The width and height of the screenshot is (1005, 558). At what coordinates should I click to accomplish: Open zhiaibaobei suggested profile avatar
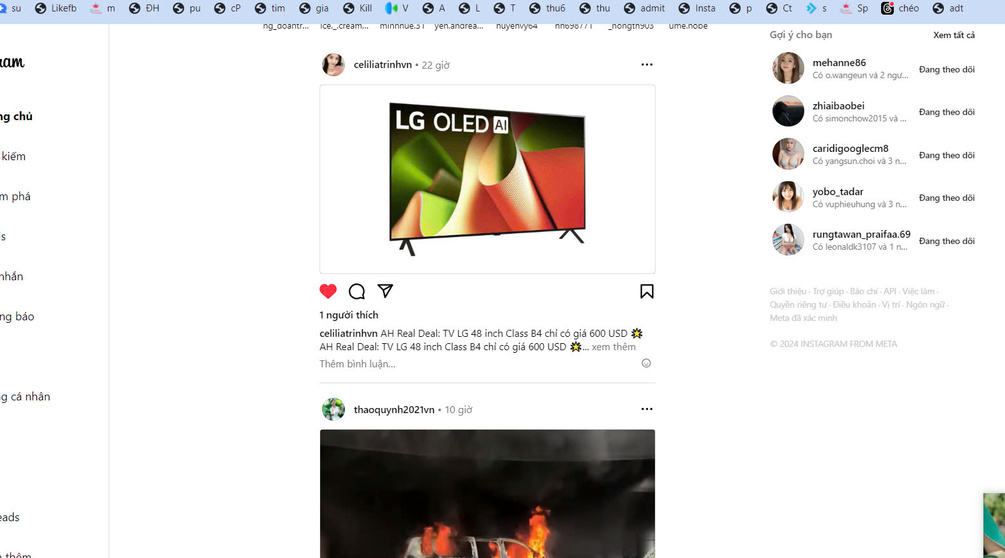tap(788, 111)
